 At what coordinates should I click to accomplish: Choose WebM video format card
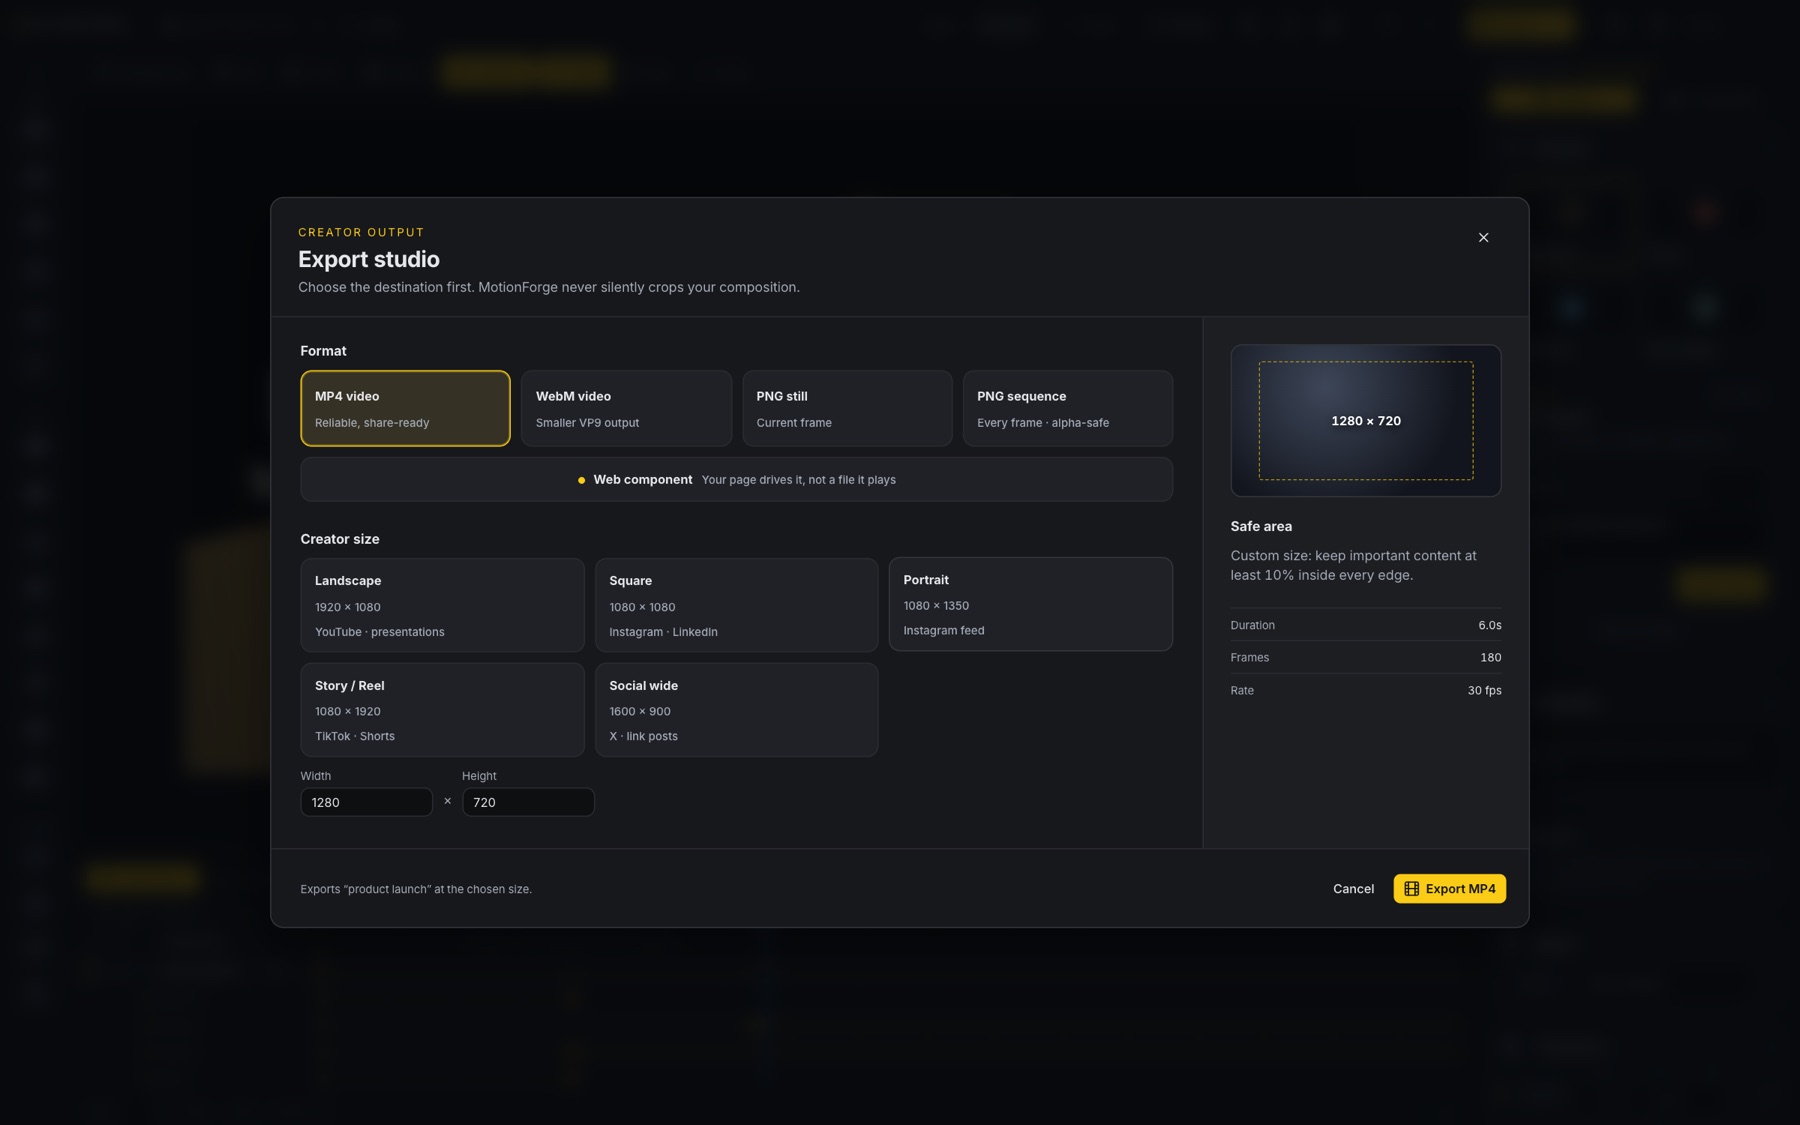pos(626,408)
